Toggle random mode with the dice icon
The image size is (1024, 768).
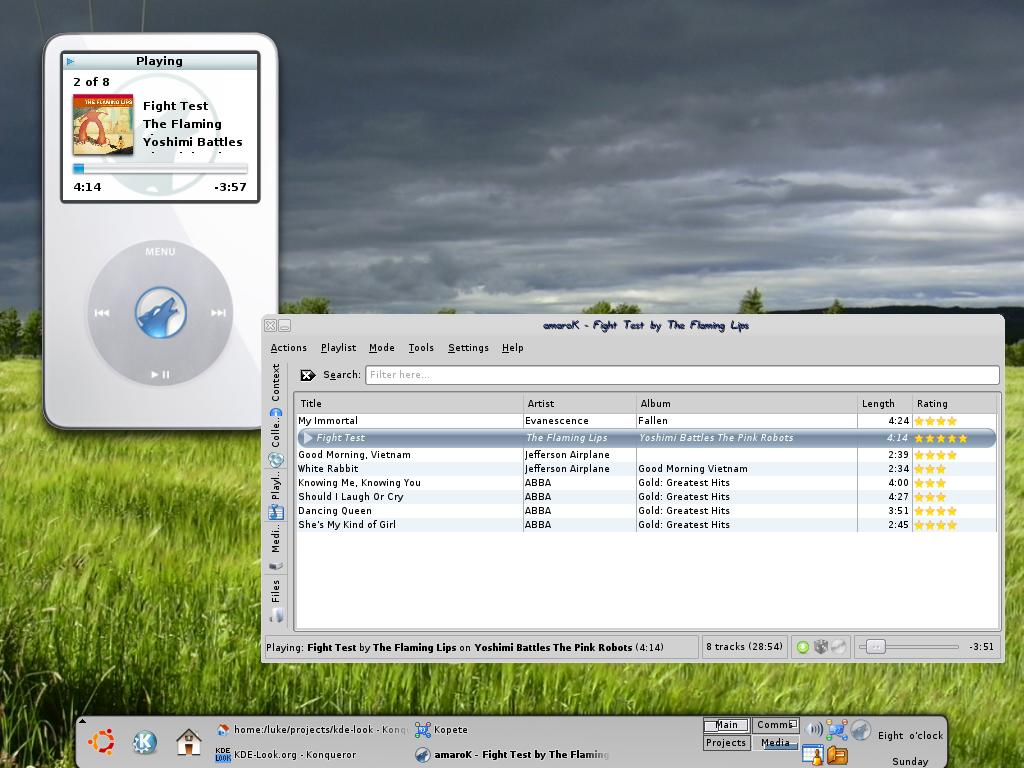pyautogui.click(x=821, y=647)
